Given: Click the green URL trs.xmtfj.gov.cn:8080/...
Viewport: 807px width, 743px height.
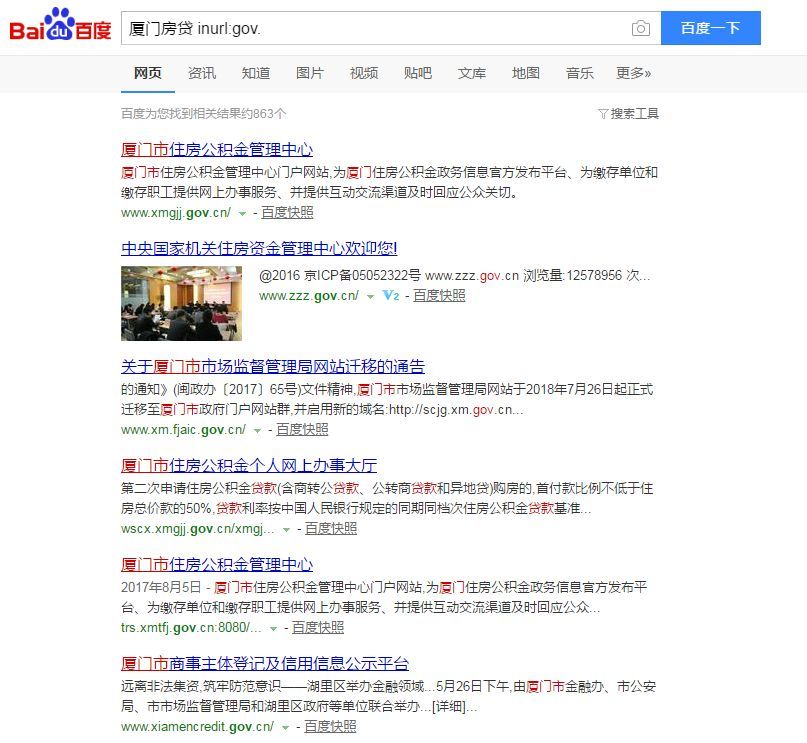Looking at the screenshot, I should [191, 628].
